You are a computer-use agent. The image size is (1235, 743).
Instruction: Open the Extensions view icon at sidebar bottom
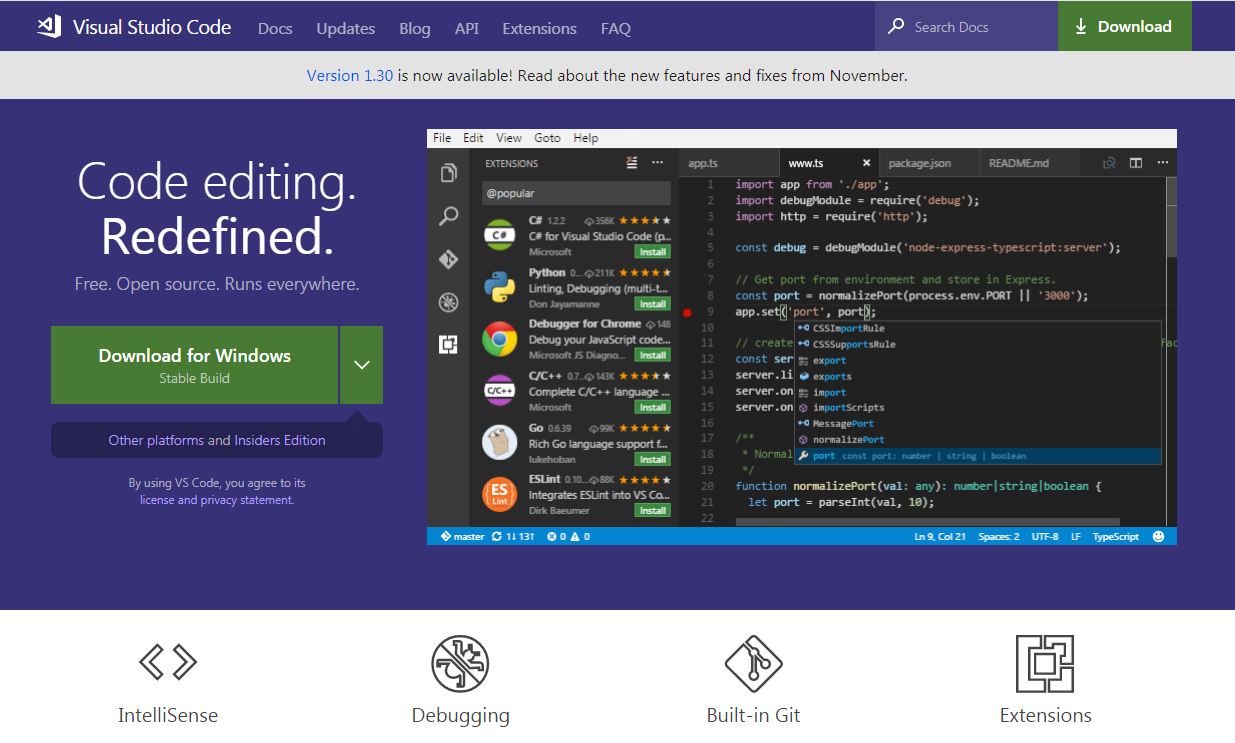[x=449, y=344]
